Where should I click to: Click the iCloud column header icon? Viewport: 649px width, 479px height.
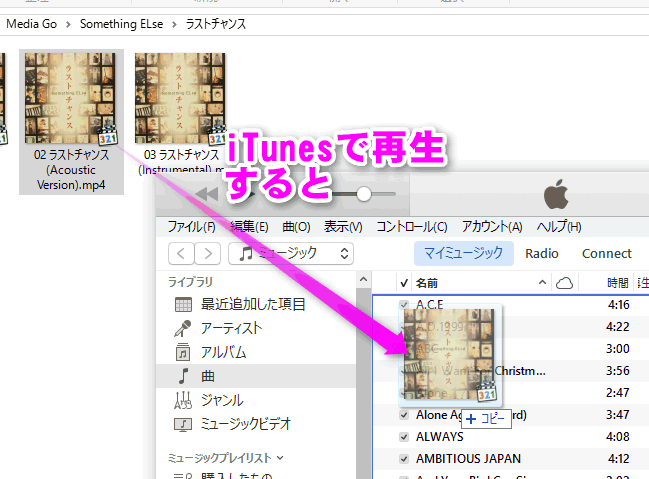tap(565, 283)
